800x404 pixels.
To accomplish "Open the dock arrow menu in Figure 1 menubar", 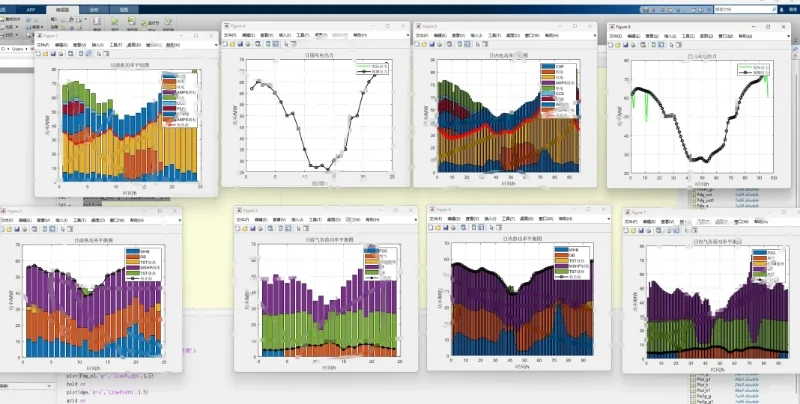I will 216,45.
